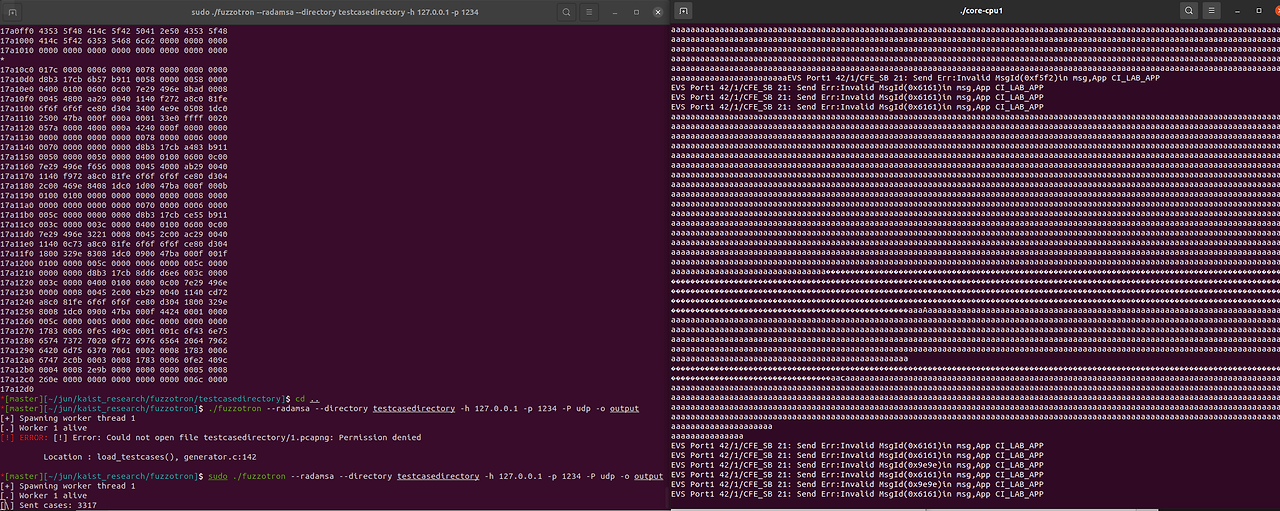
Task: Click the hex dump line starting 17a10c0
Action: pyautogui.click(x=114, y=69)
